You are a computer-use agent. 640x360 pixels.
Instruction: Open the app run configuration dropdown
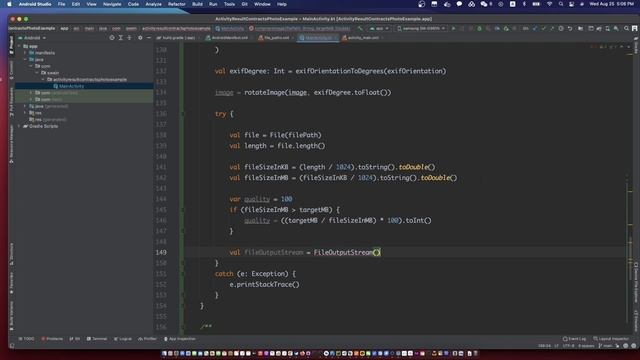(379, 29)
